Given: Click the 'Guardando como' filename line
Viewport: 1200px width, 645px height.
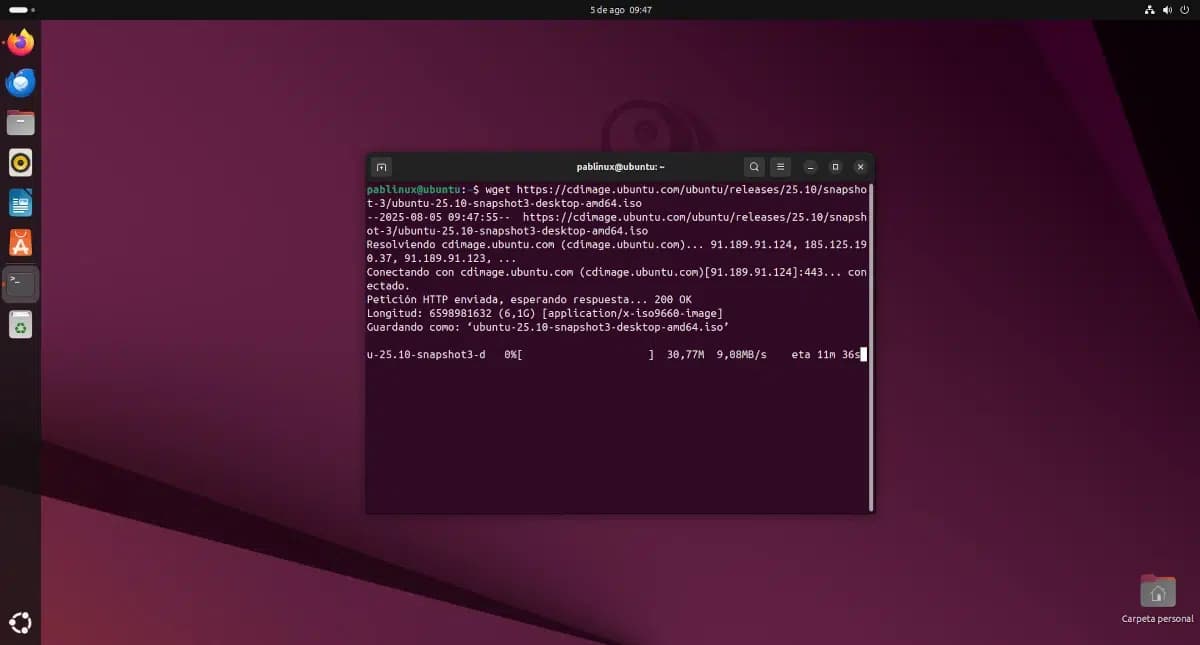Looking at the screenshot, I should tap(547, 328).
